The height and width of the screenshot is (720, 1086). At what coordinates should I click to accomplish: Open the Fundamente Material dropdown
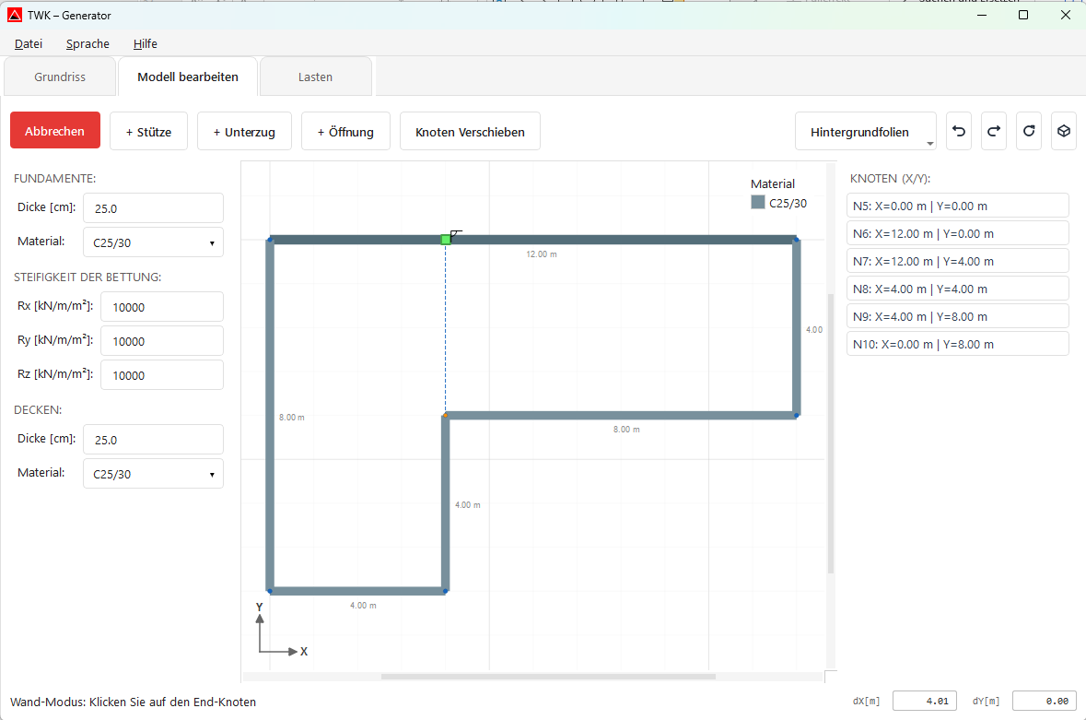tap(152, 242)
